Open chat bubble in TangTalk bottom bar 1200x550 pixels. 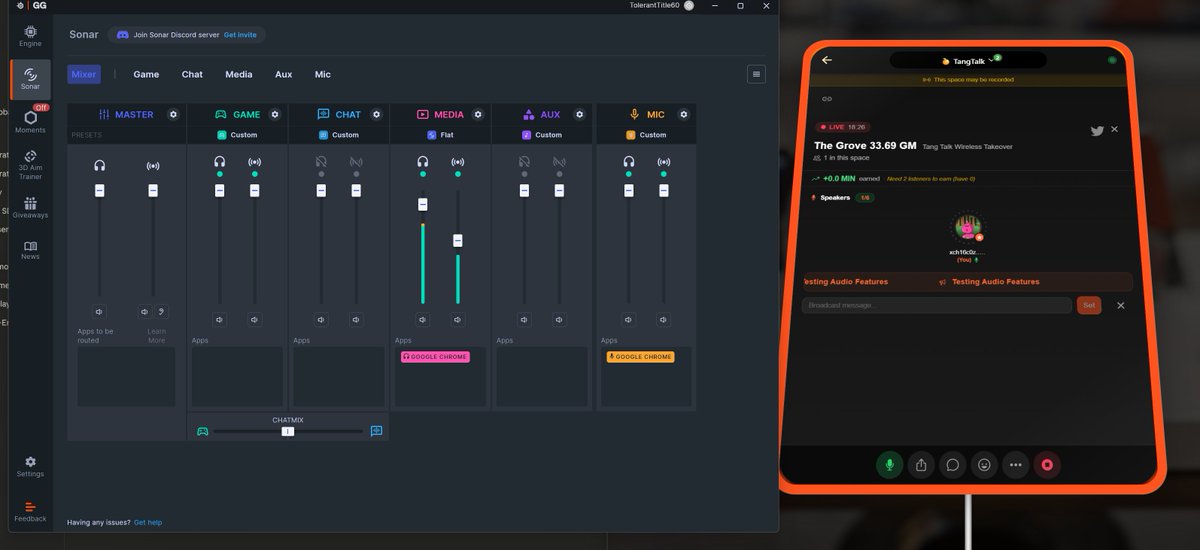953,464
